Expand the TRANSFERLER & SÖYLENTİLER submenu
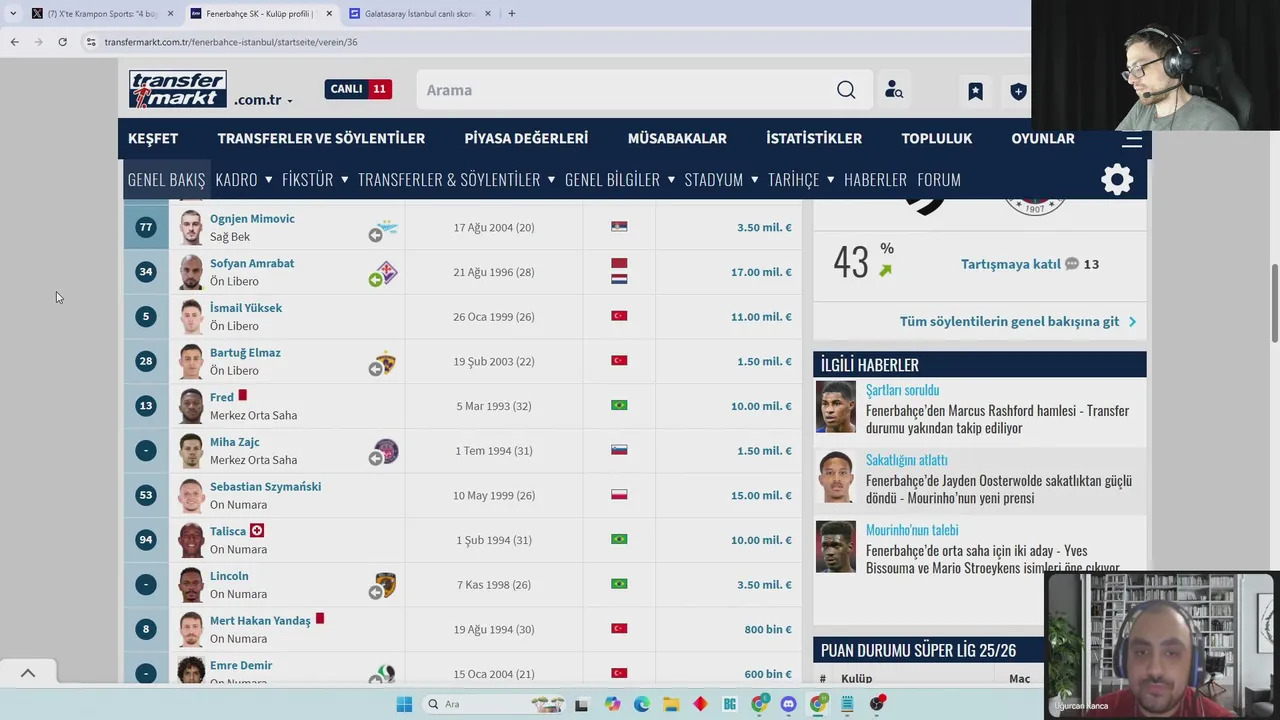 (551, 180)
